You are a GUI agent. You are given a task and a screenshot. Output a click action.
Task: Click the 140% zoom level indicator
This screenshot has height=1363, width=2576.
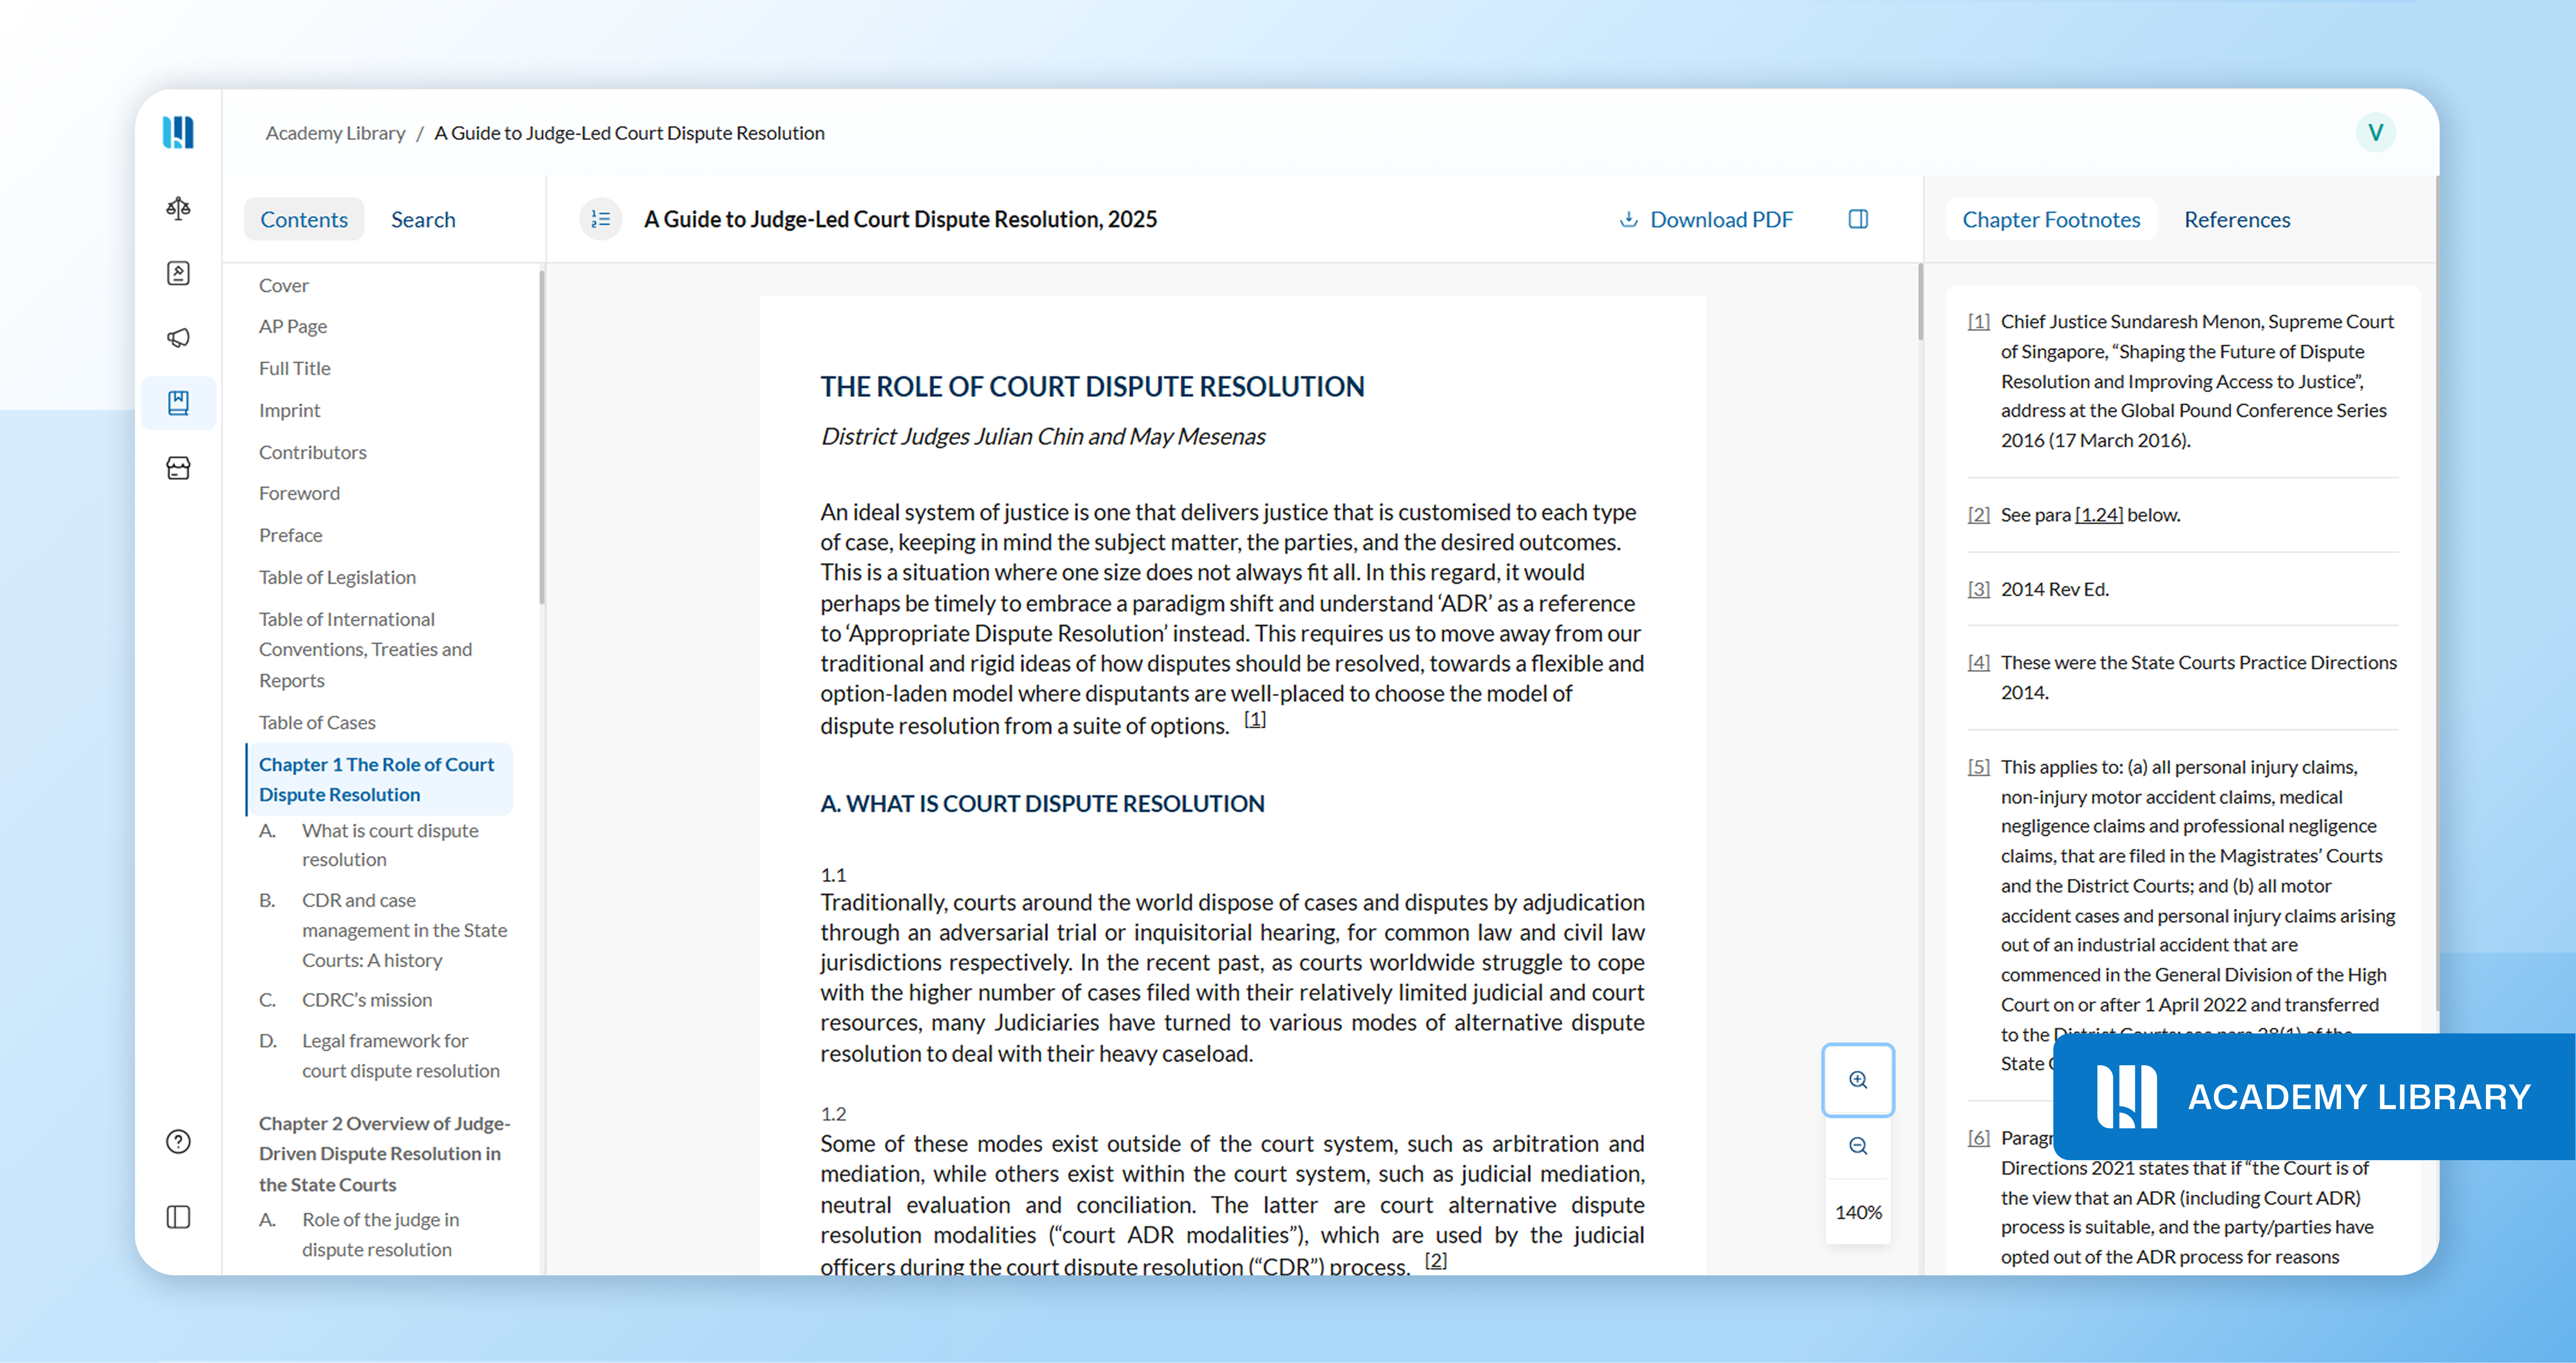click(x=1858, y=1212)
